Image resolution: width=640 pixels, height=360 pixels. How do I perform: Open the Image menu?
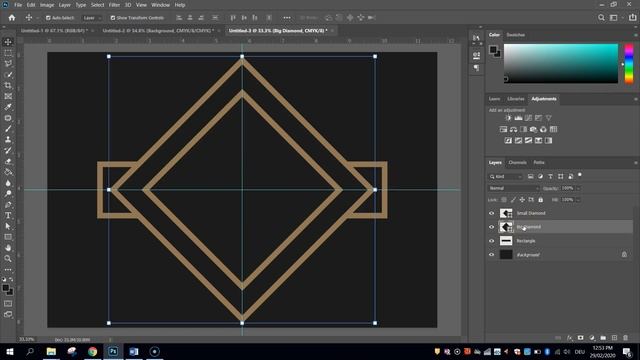tap(47, 5)
